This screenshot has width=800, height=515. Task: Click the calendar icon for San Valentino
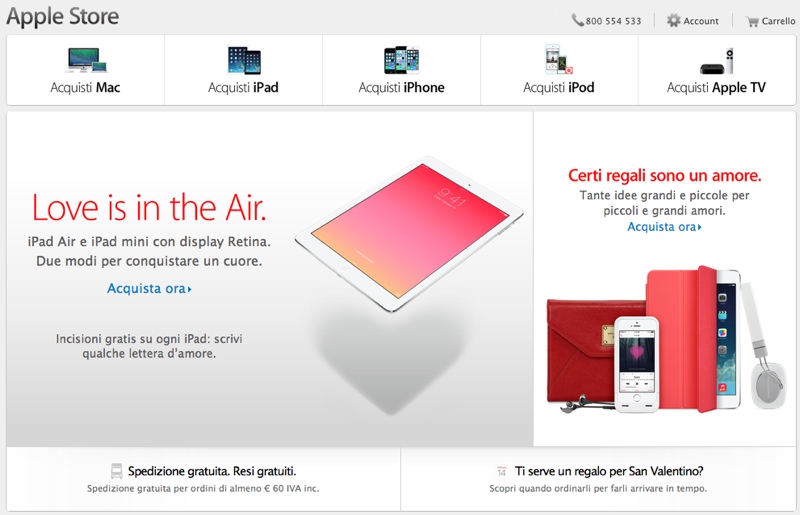[502, 471]
